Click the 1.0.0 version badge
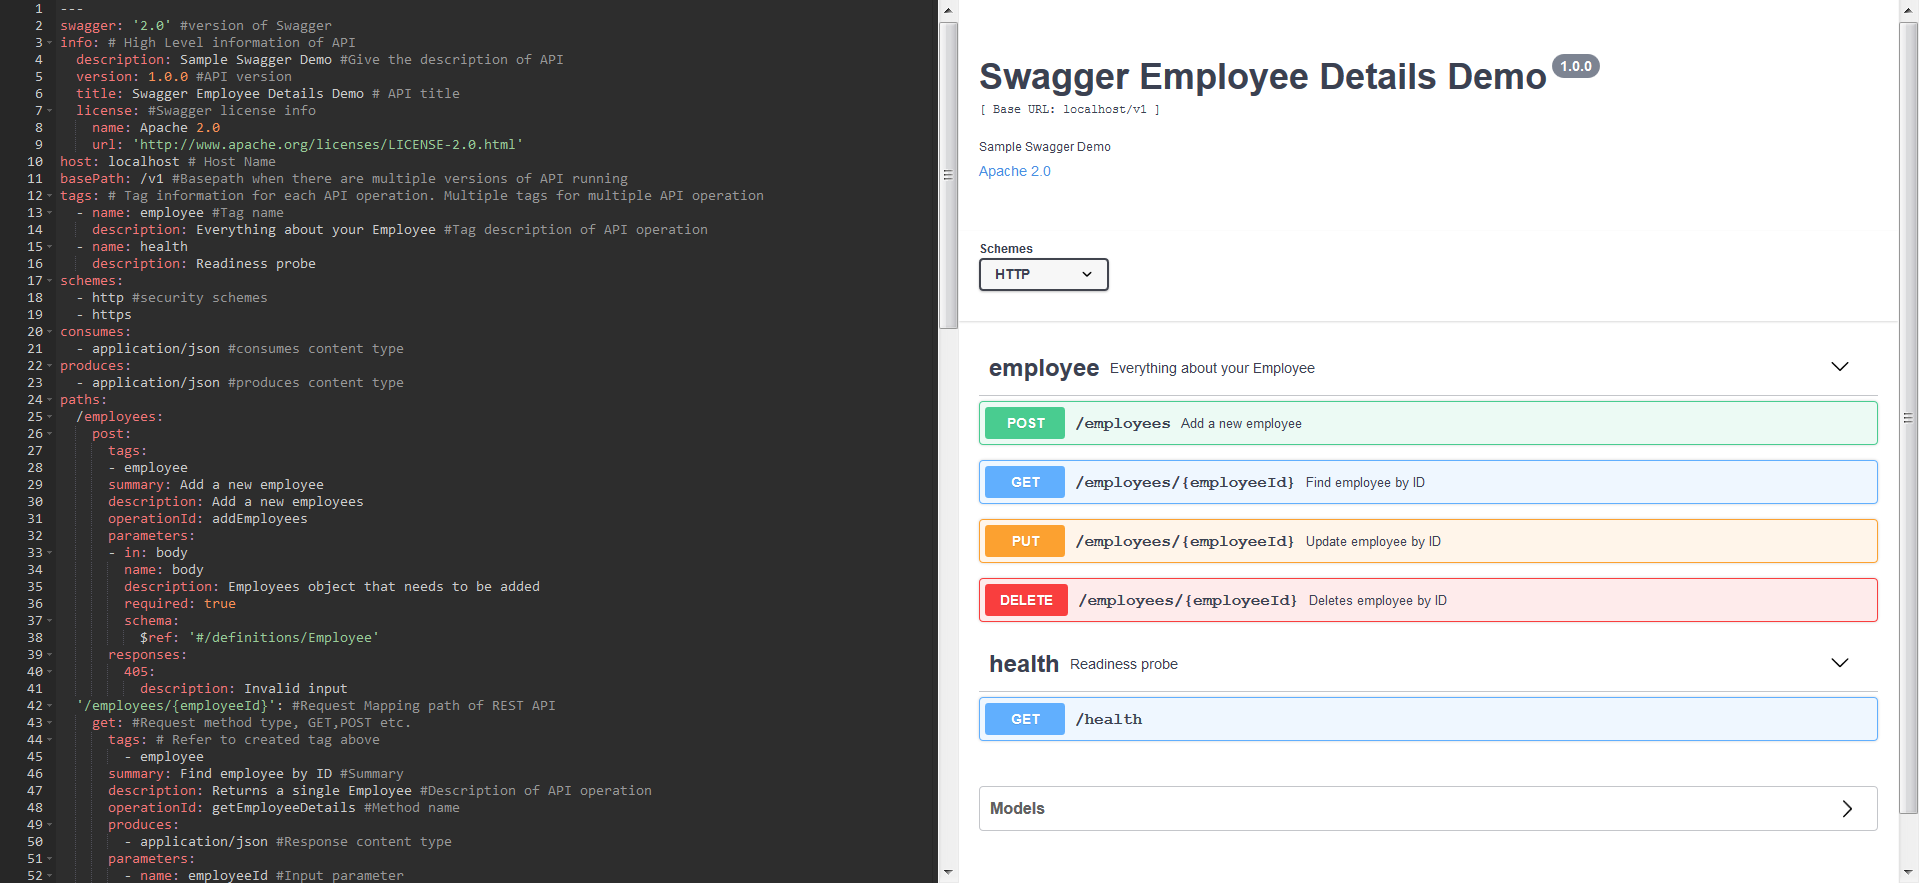Image resolution: width=1919 pixels, height=883 pixels. [x=1575, y=66]
